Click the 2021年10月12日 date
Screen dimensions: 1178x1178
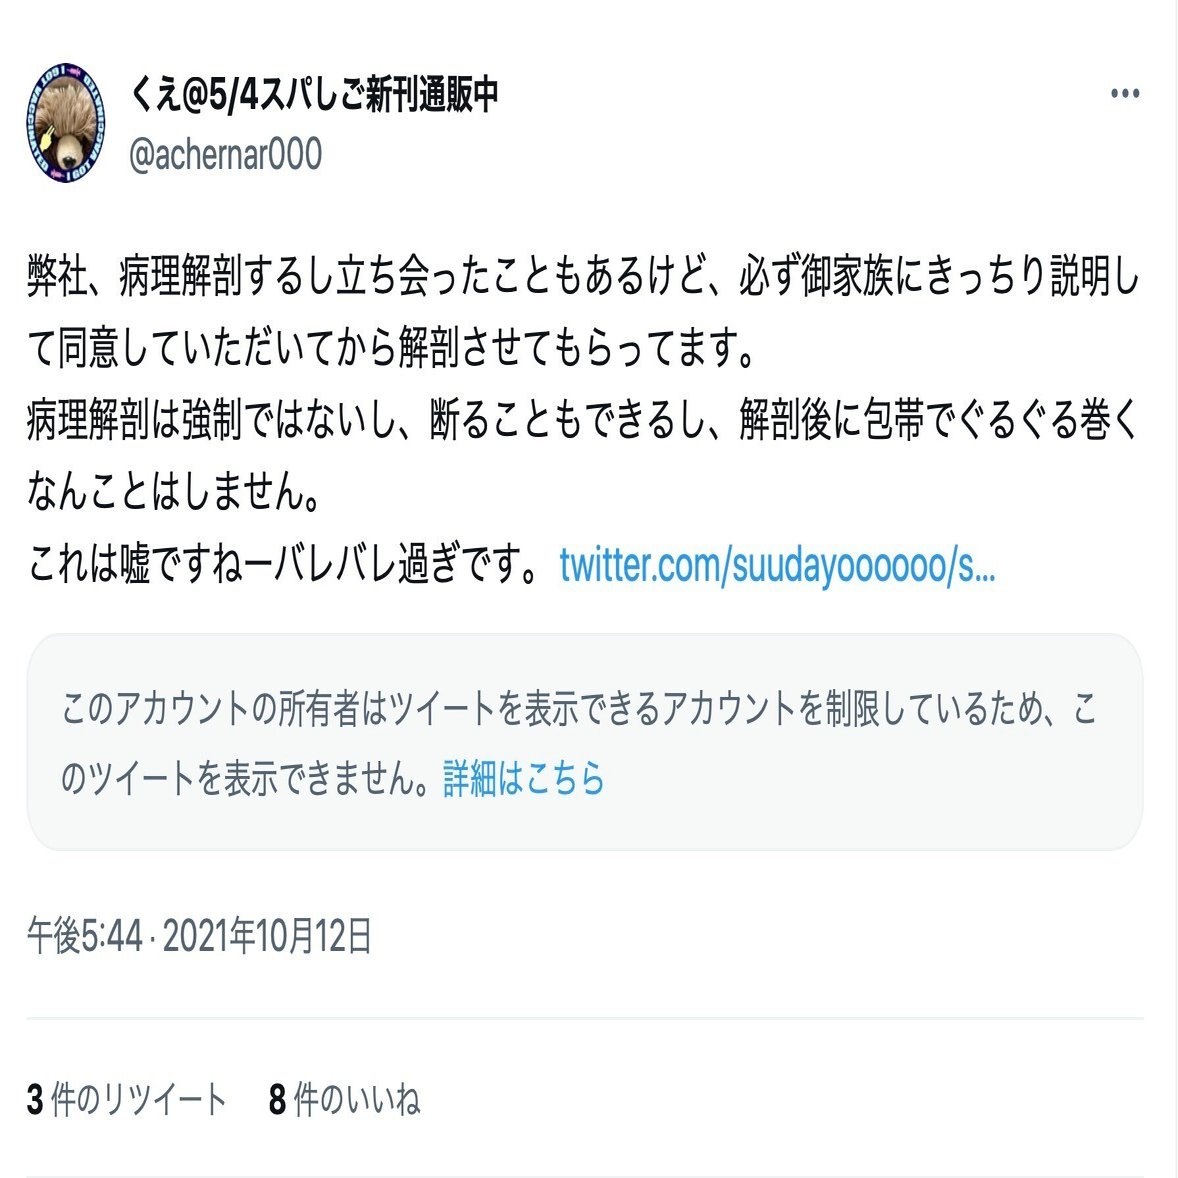click(x=267, y=936)
